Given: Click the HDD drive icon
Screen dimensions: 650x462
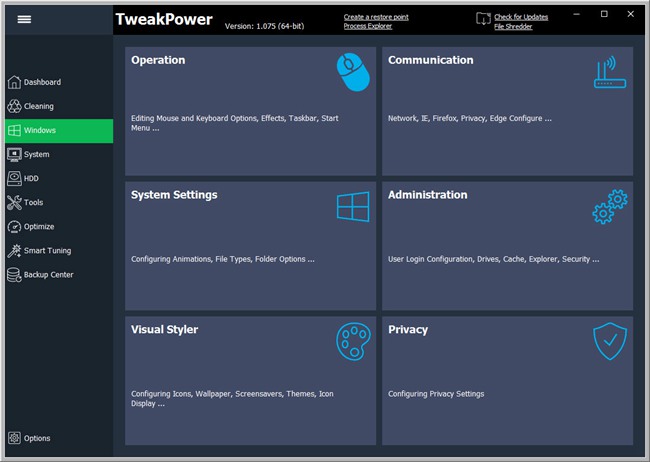Looking at the screenshot, I should point(14,178).
